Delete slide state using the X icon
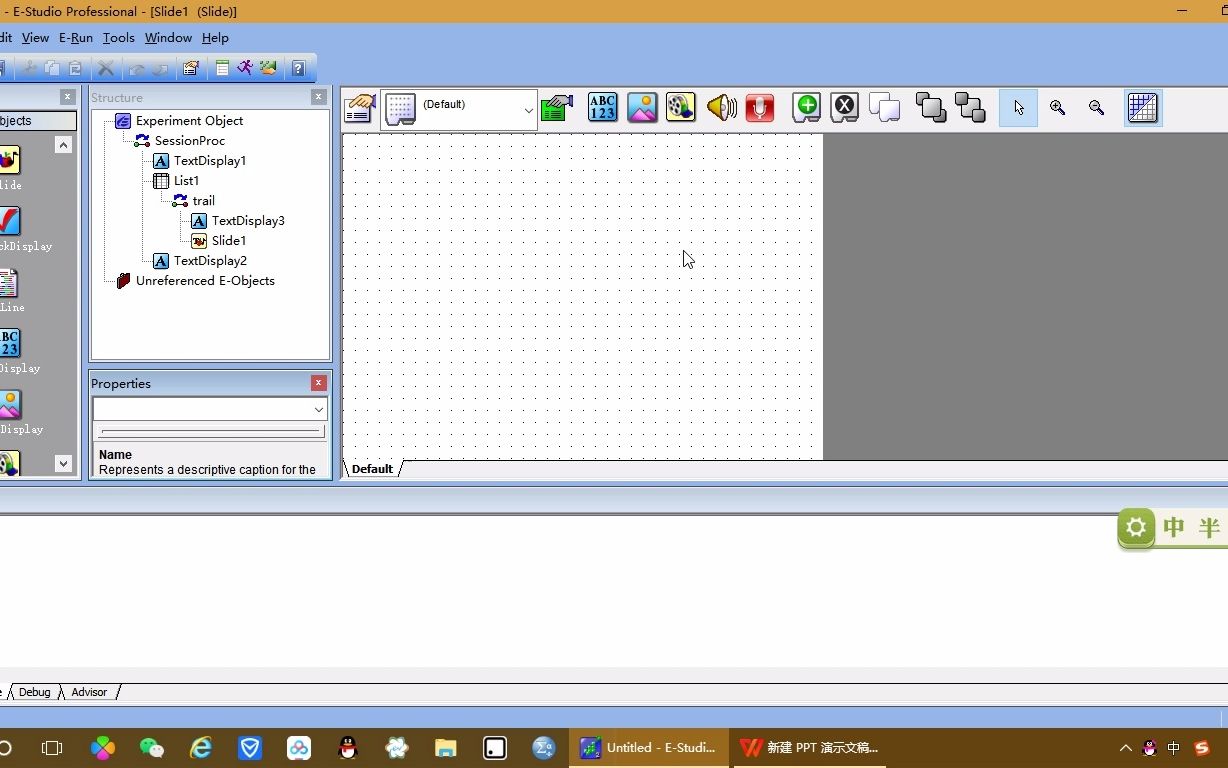 pyautogui.click(x=845, y=108)
